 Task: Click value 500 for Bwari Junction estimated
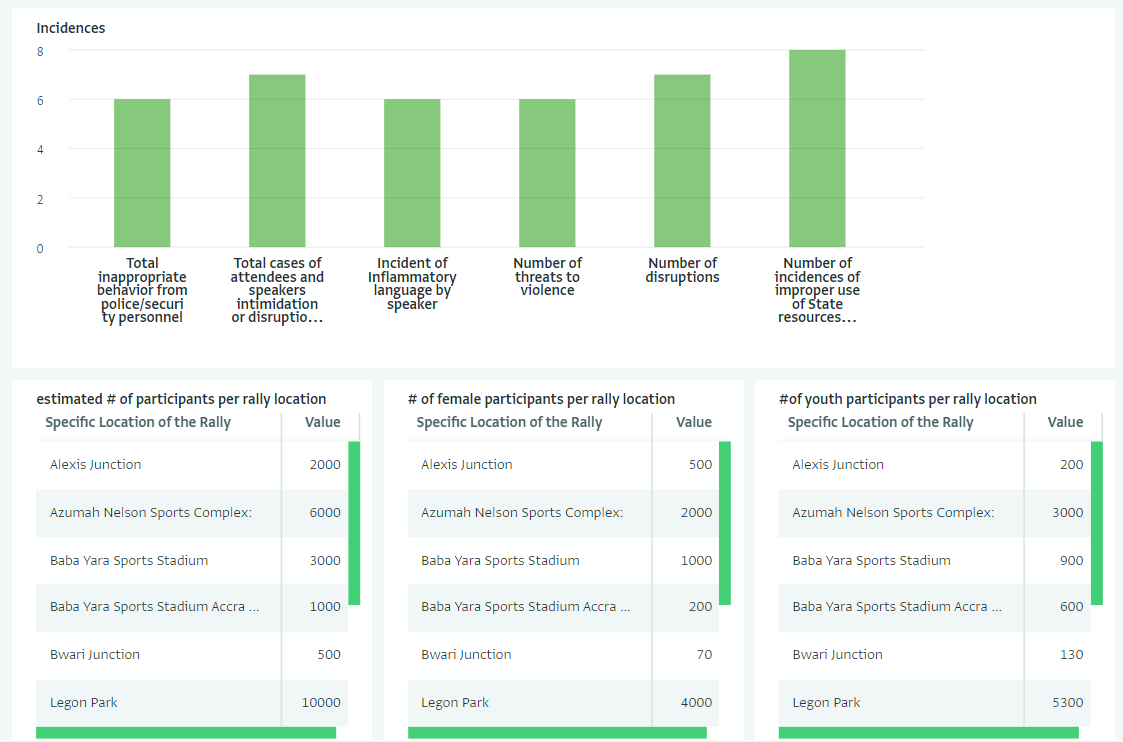coord(329,654)
